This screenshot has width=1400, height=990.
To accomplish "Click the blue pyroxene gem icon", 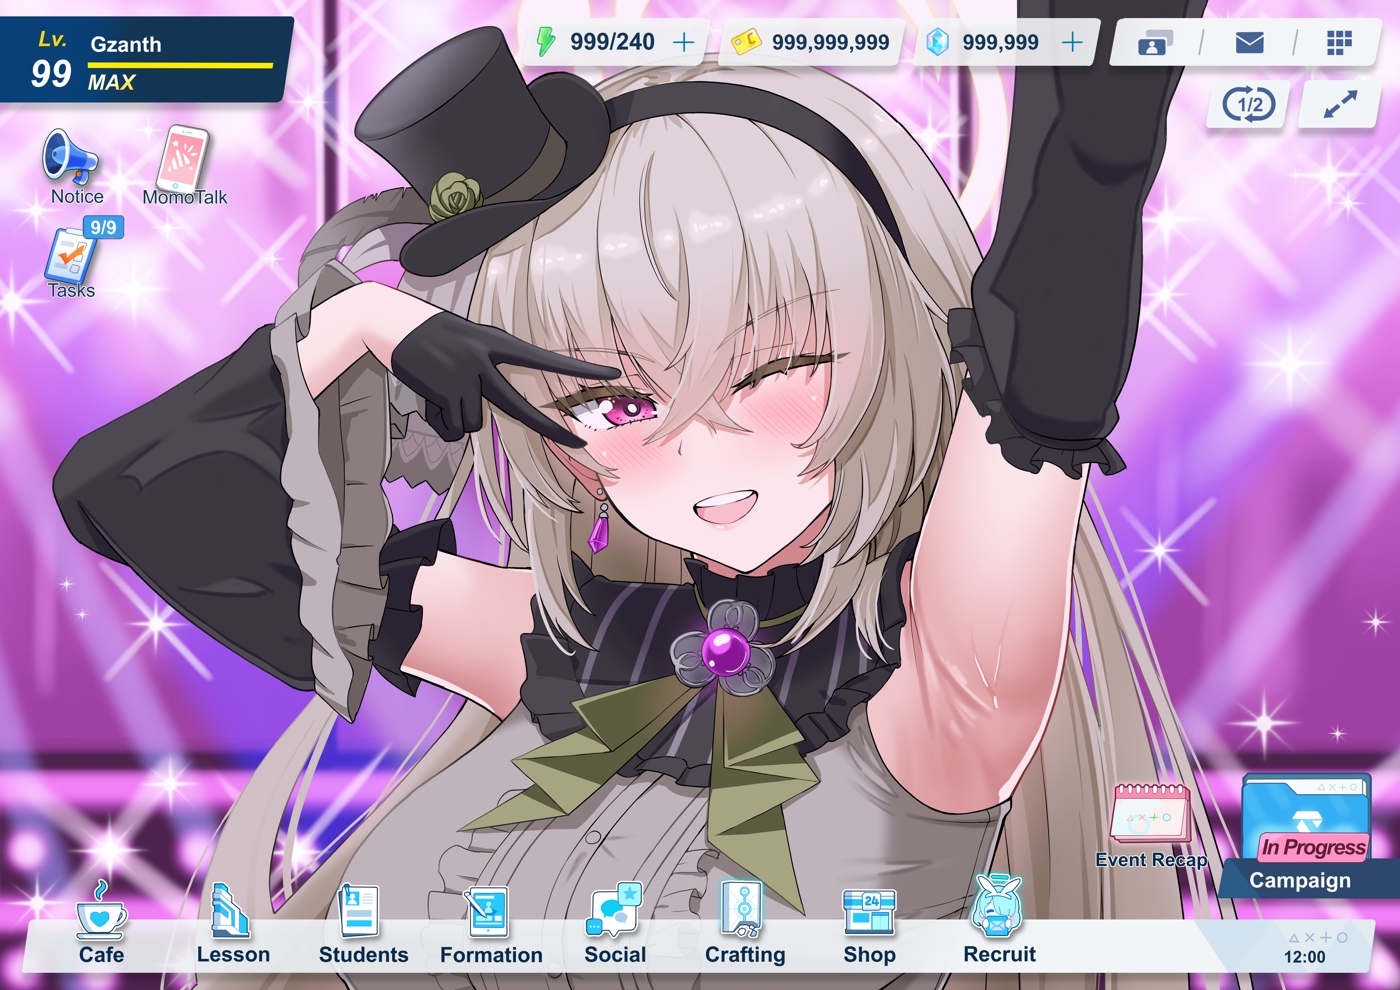I will click(x=937, y=42).
